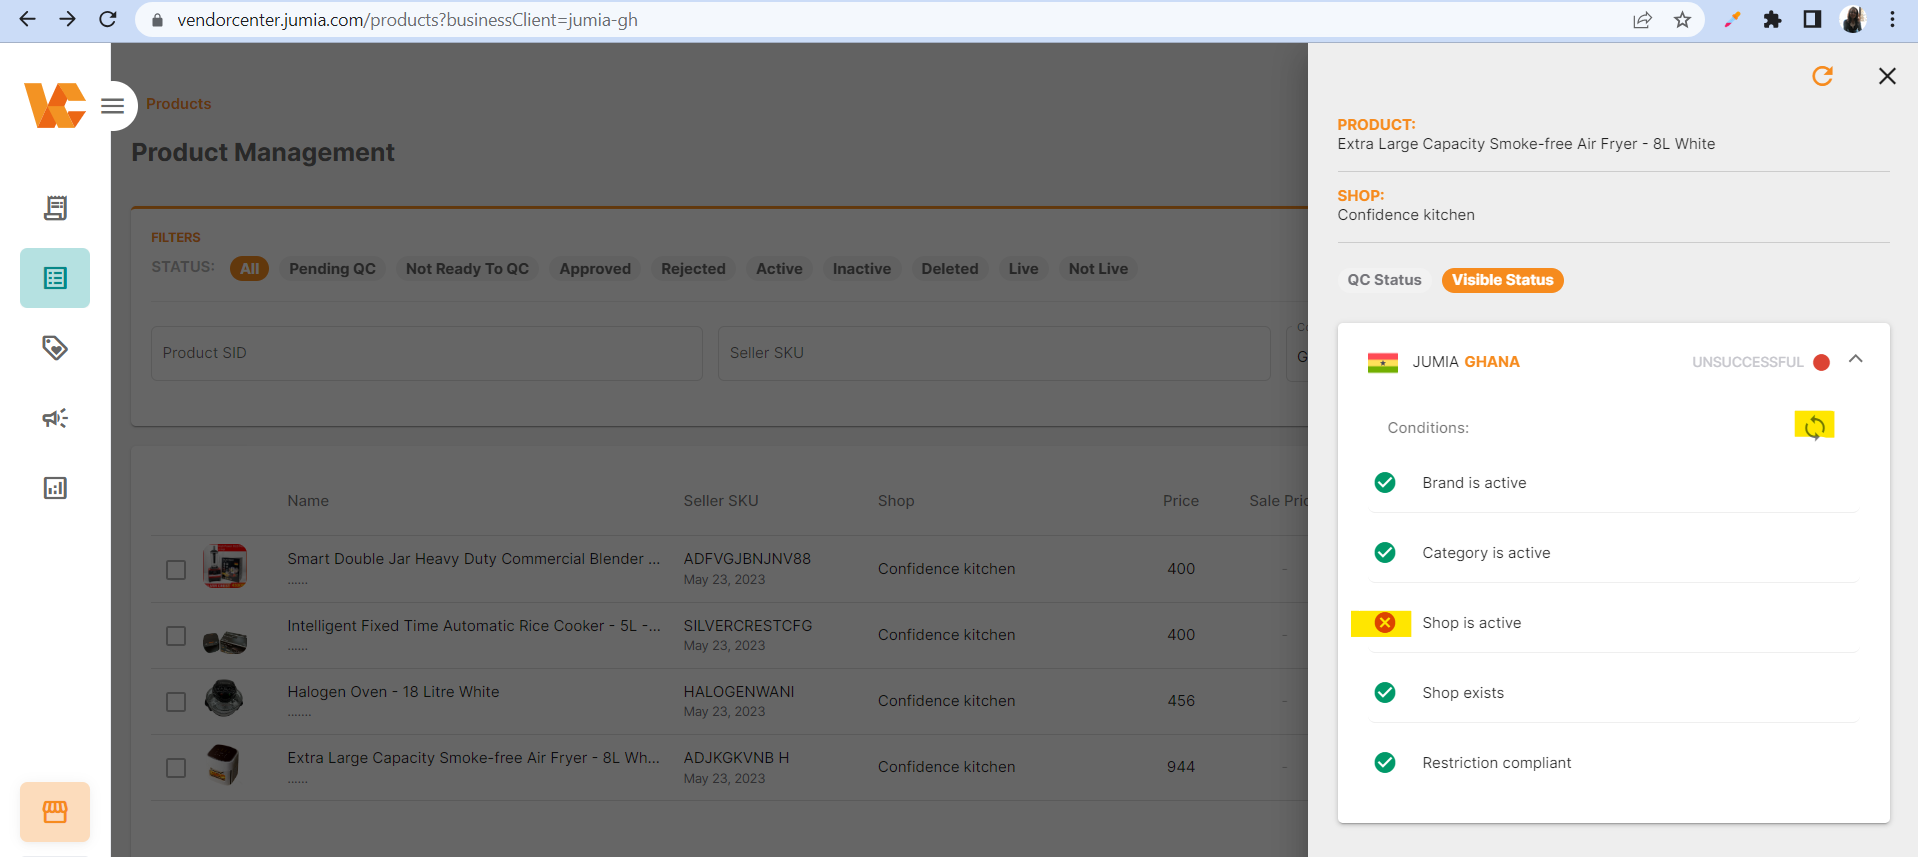Switch to the QC Status tab
The image size is (1918, 857).
pyautogui.click(x=1384, y=280)
